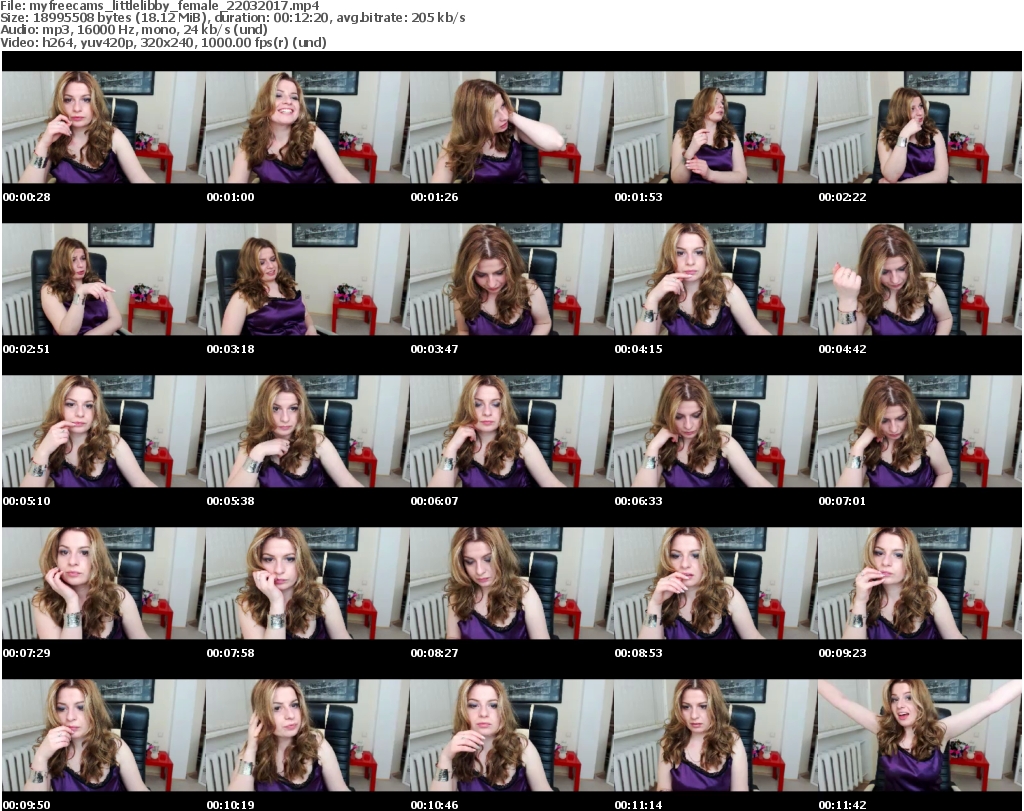Image resolution: width=1024 pixels, height=811 pixels.
Task: Select the thumbnail at 00:00:28
Action: 103,127
